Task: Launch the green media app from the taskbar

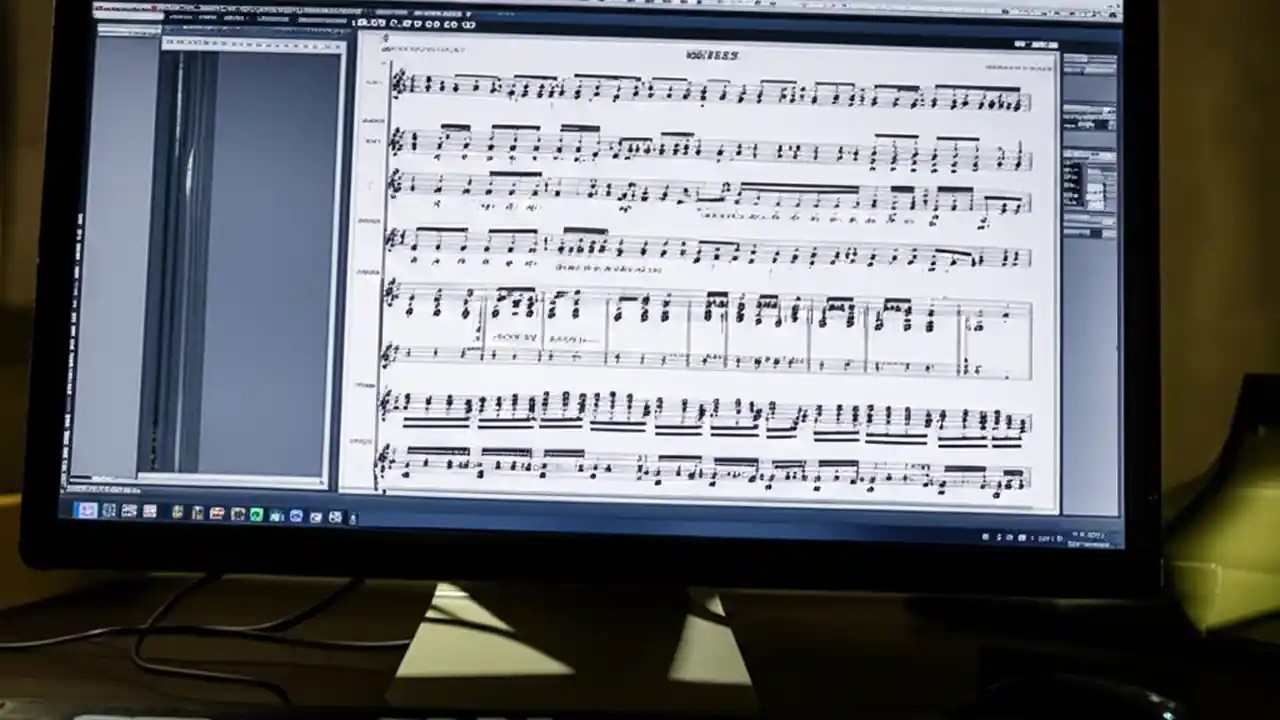Action: (257, 514)
